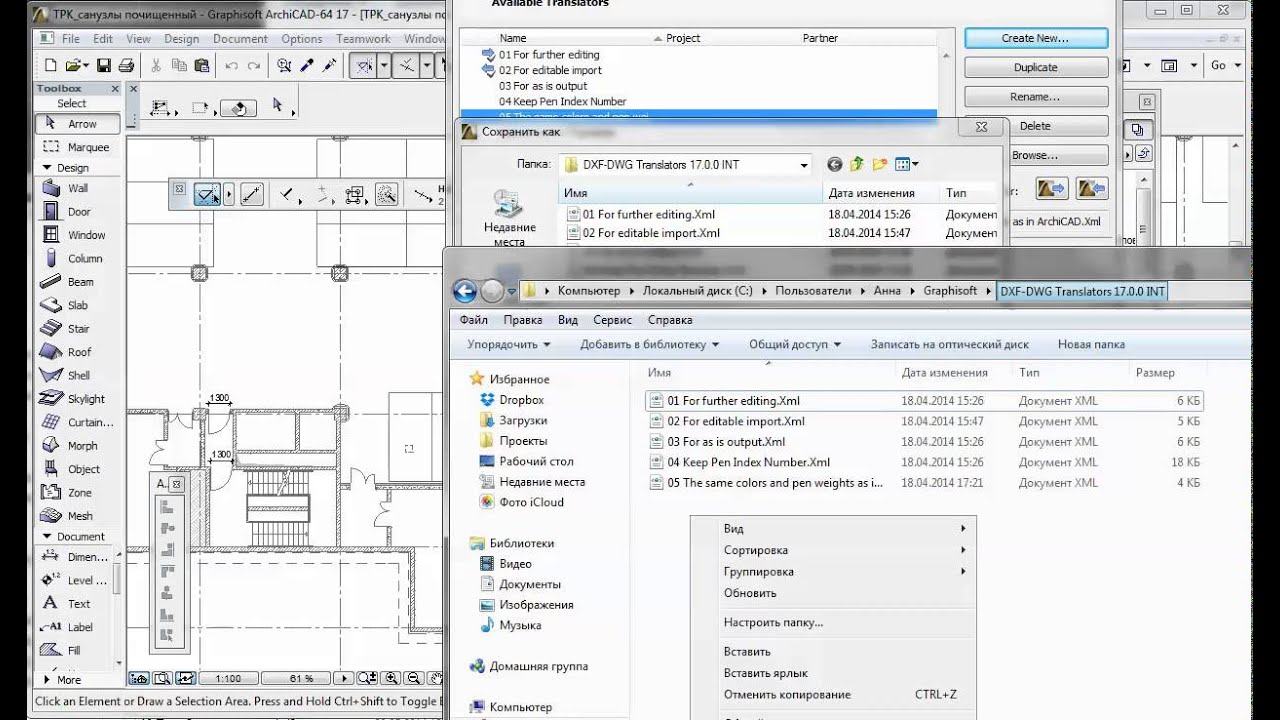1280x720 pixels.
Task: Open the Упорядочить dropdown
Action: 508,344
